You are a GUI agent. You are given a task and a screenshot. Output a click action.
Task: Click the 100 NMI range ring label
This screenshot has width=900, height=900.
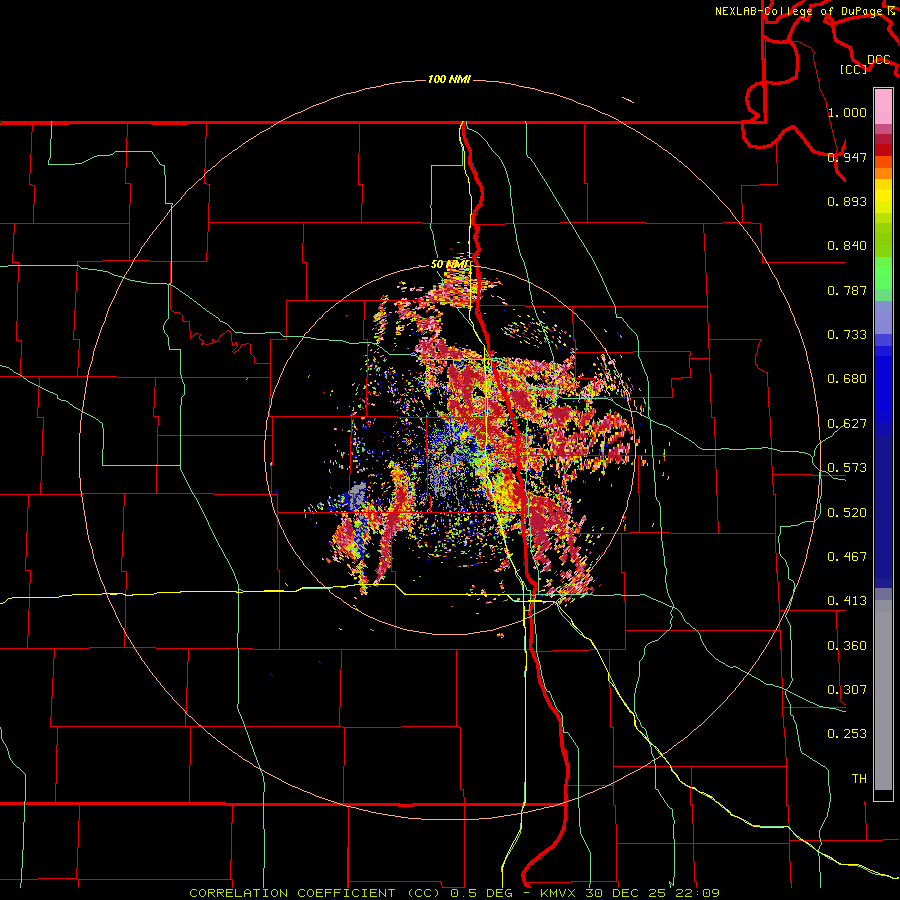[x=449, y=79]
